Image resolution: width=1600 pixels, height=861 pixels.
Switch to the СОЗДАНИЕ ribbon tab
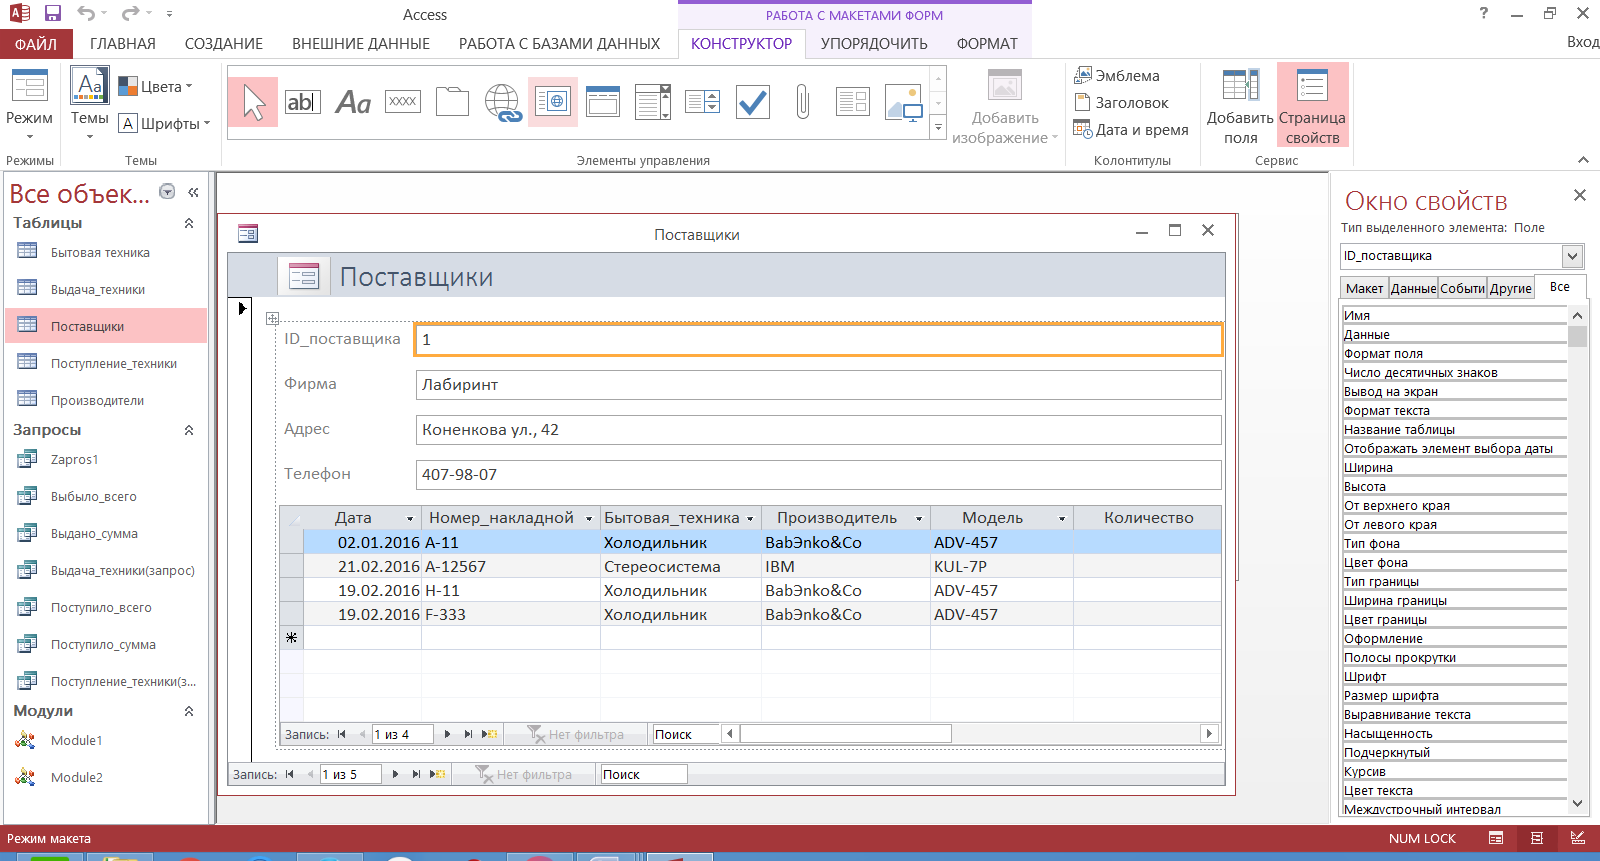tap(224, 44)
